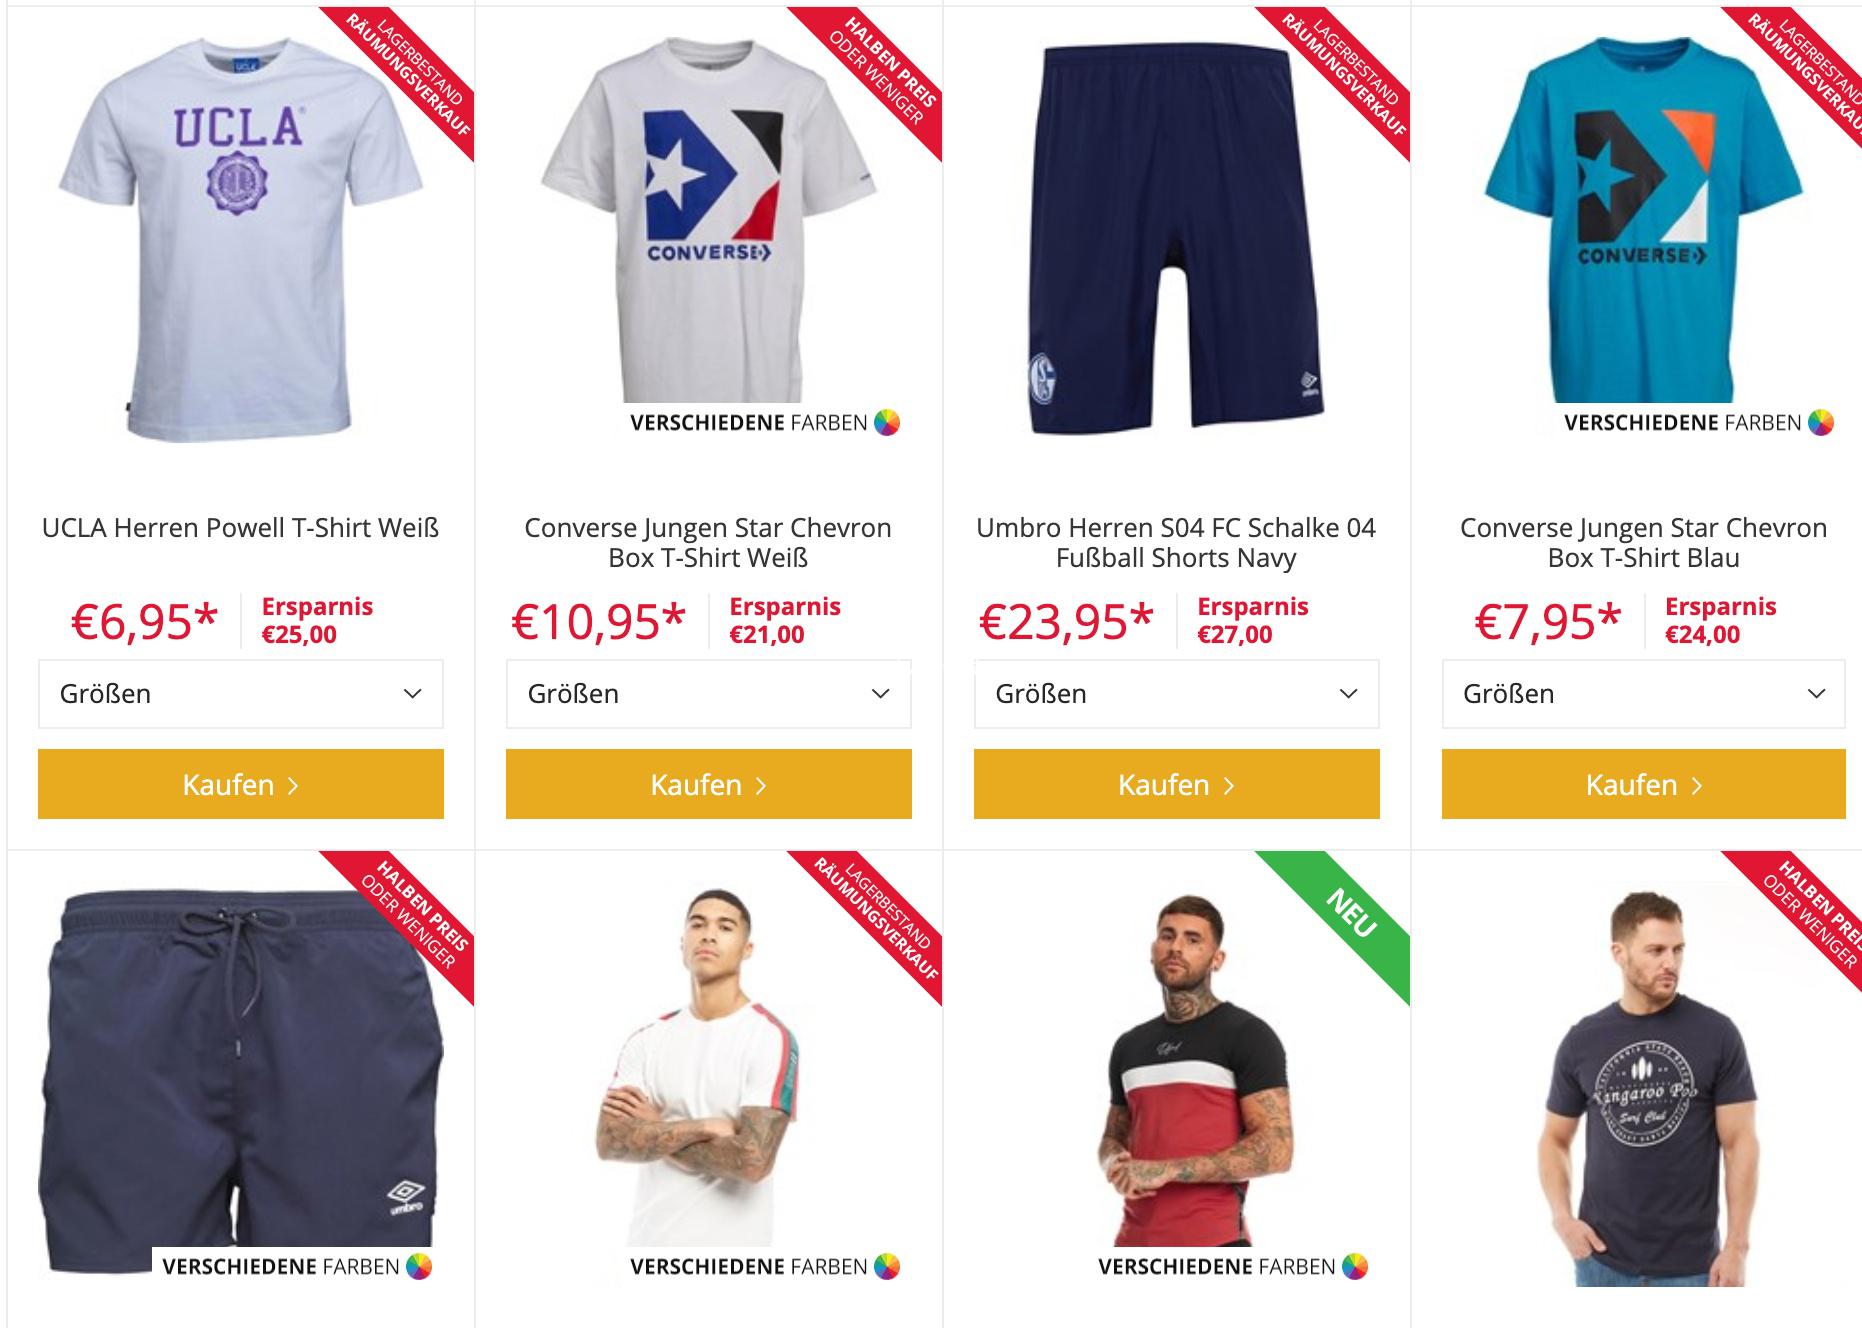Click color wheel icon on red black tee model
Screen dimensions: 1862x1328
1355,1267
